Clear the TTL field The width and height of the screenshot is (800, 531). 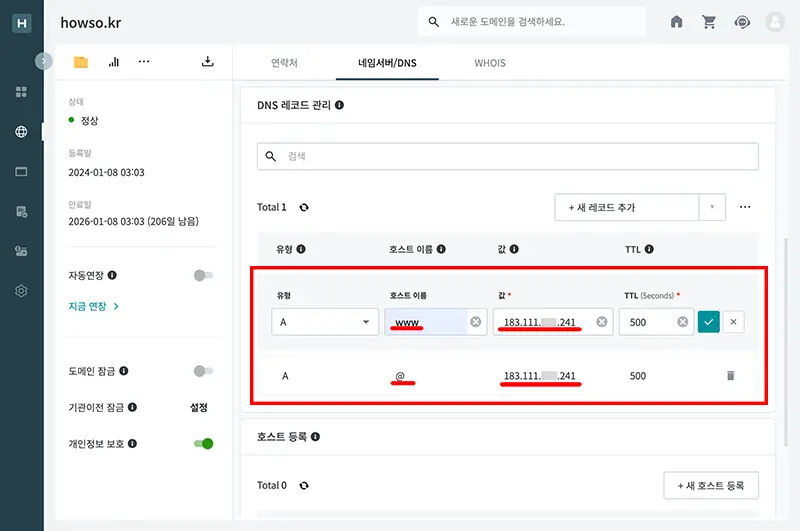[683, 322]
